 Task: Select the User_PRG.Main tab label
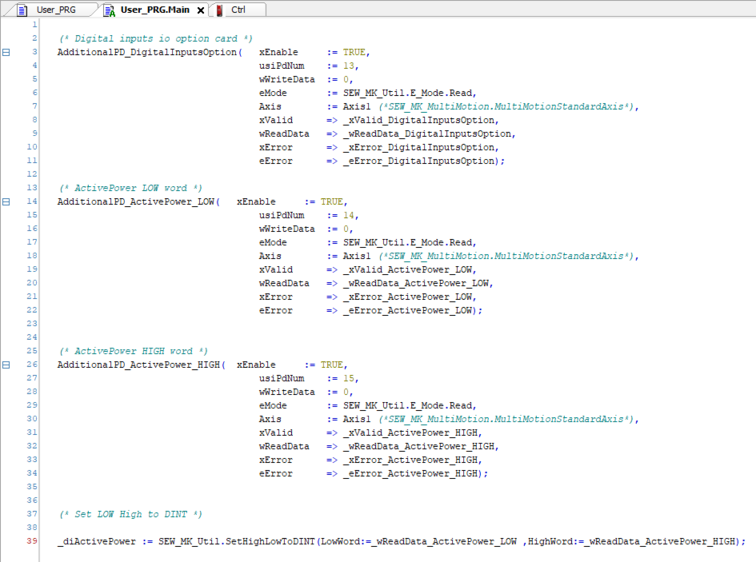click(155, 10)
